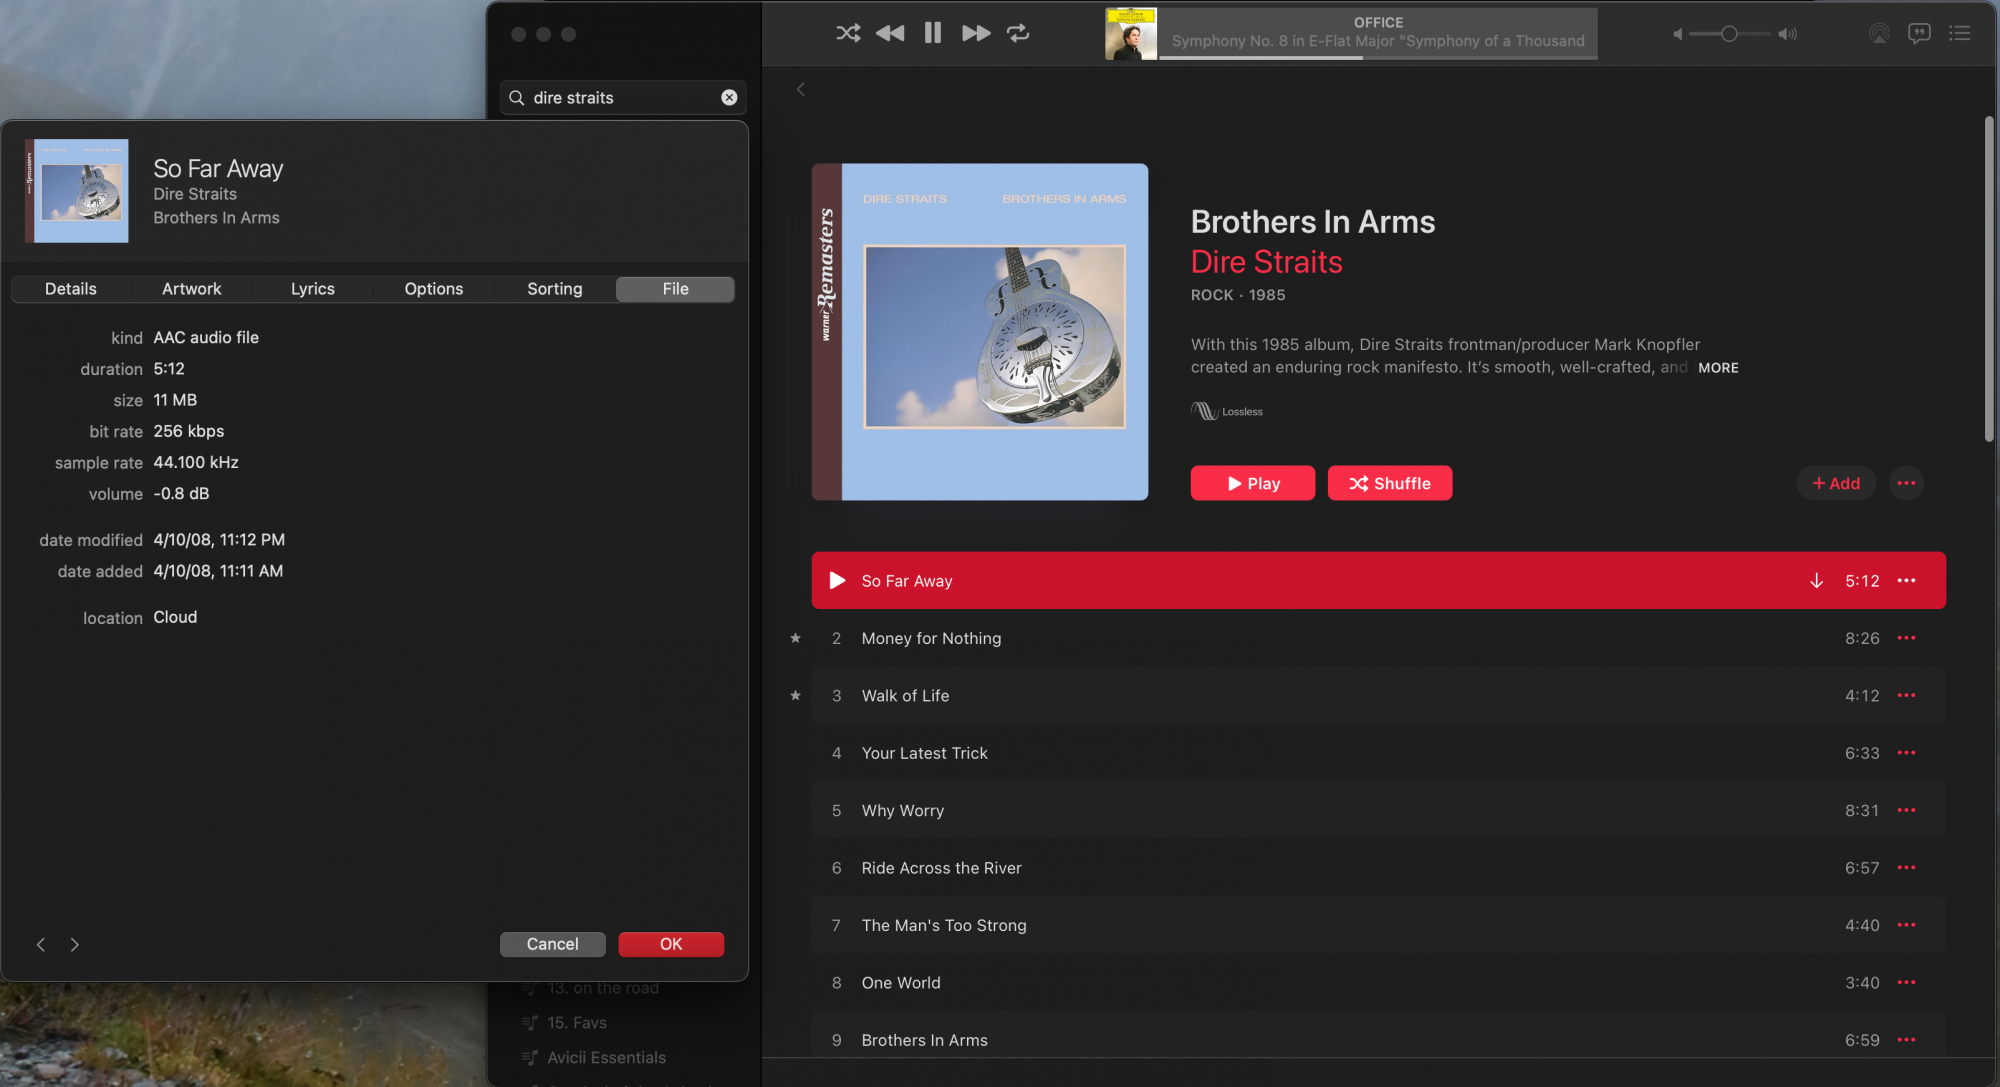Open the Up Next queue list

point(1960,33)
